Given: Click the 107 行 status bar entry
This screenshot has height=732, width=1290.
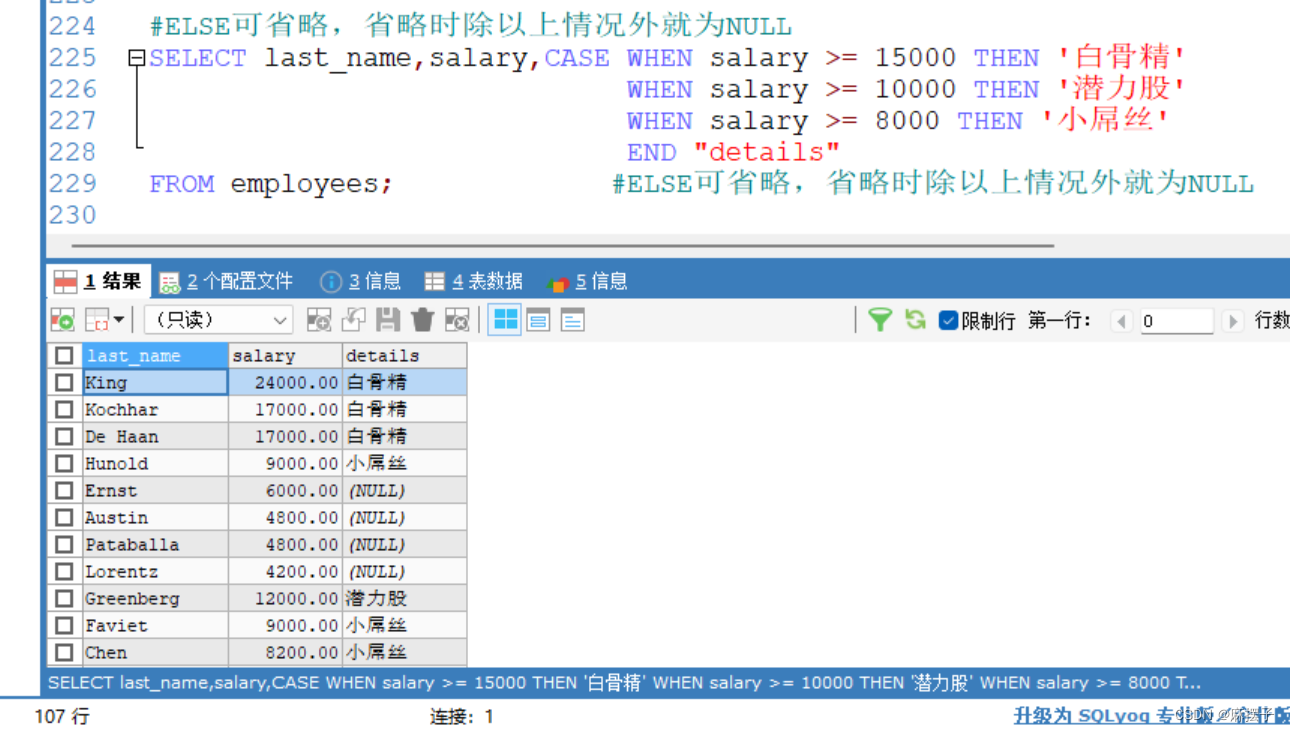Looking at the screenshot, I should point(61,716).
